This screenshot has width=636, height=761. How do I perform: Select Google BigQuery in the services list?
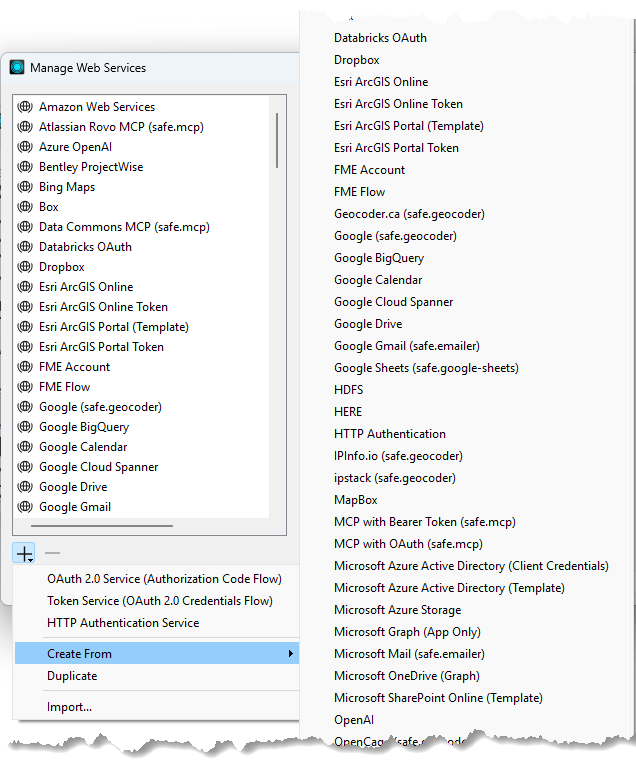(84, 427)
